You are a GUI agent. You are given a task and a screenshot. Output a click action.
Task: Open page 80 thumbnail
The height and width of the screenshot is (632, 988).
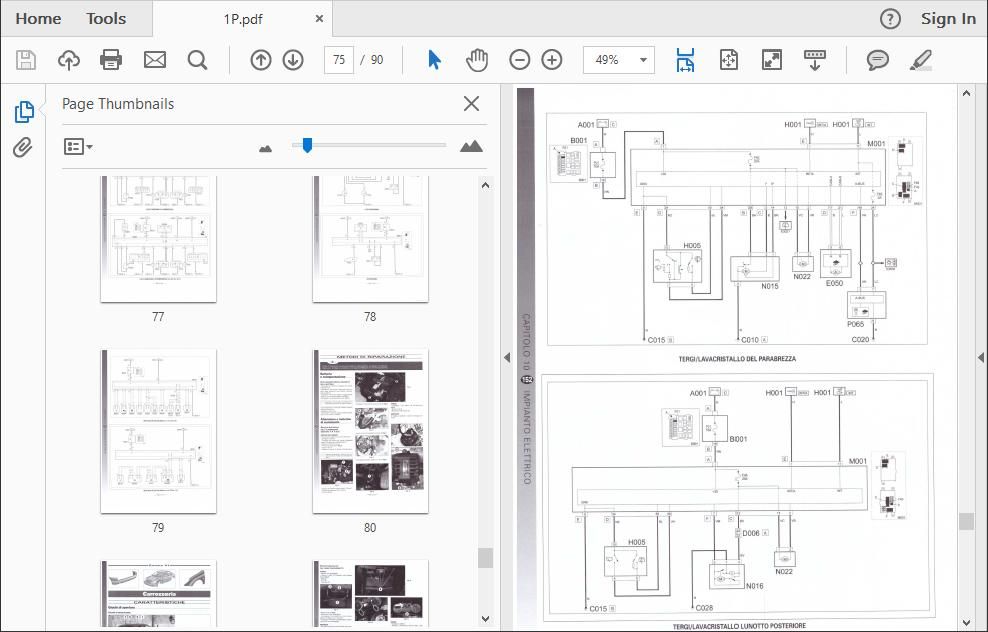tap(370, 432)
